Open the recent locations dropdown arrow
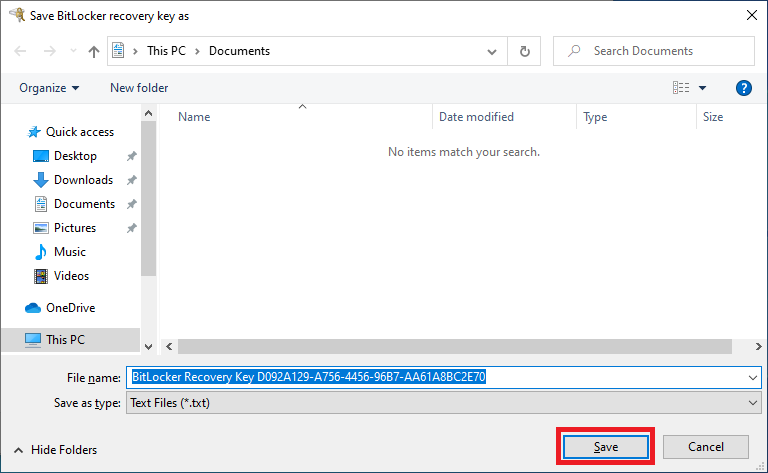The image size is (768, 473). click(73, 51)
